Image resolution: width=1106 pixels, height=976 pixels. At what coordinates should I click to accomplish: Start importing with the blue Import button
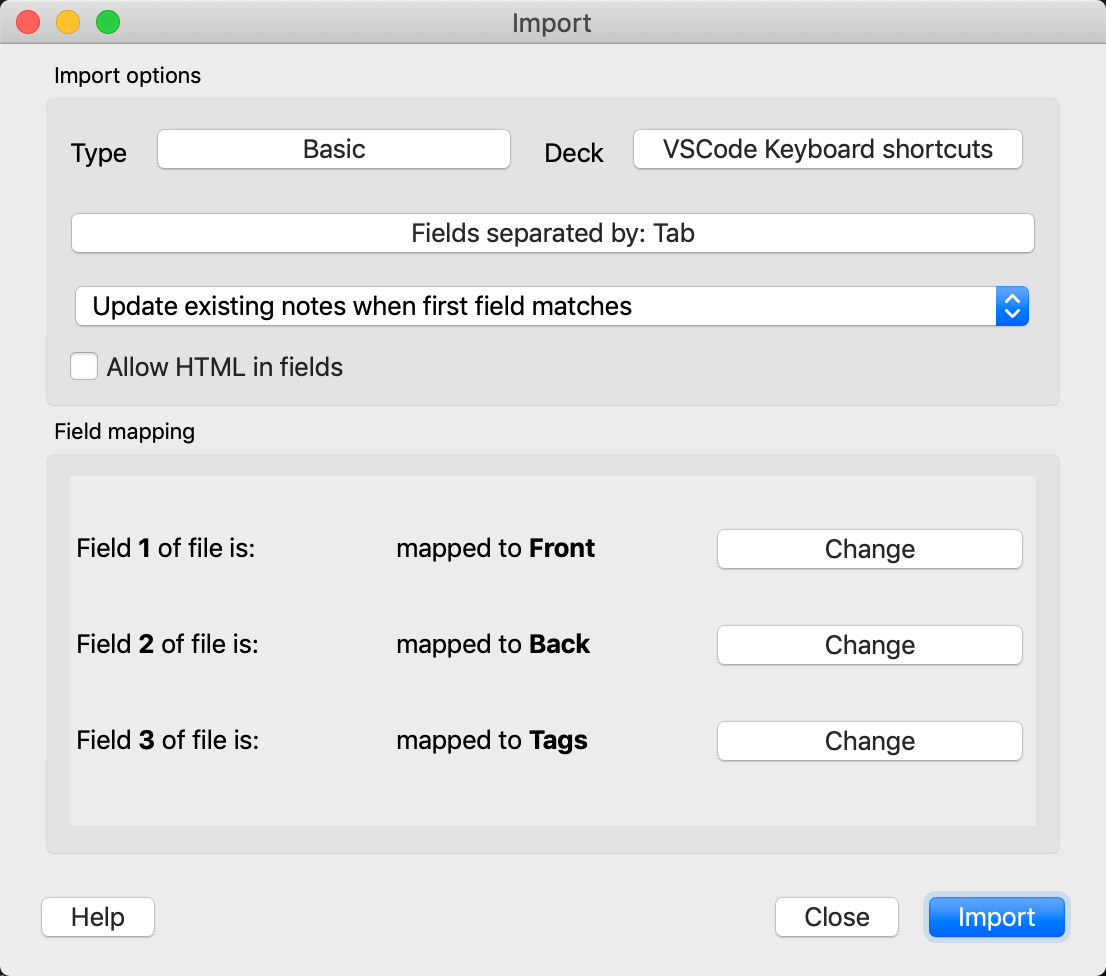pos(996,916)
